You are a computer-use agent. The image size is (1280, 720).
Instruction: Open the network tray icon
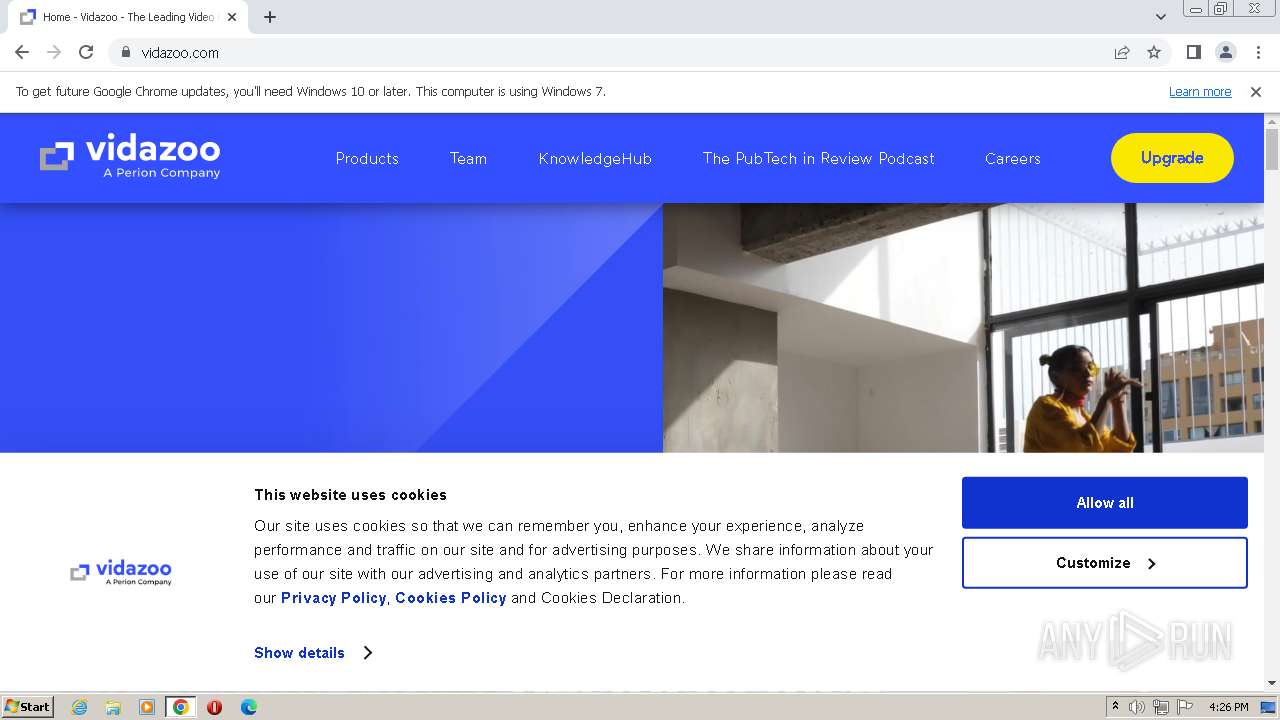tap(1161, 707)
